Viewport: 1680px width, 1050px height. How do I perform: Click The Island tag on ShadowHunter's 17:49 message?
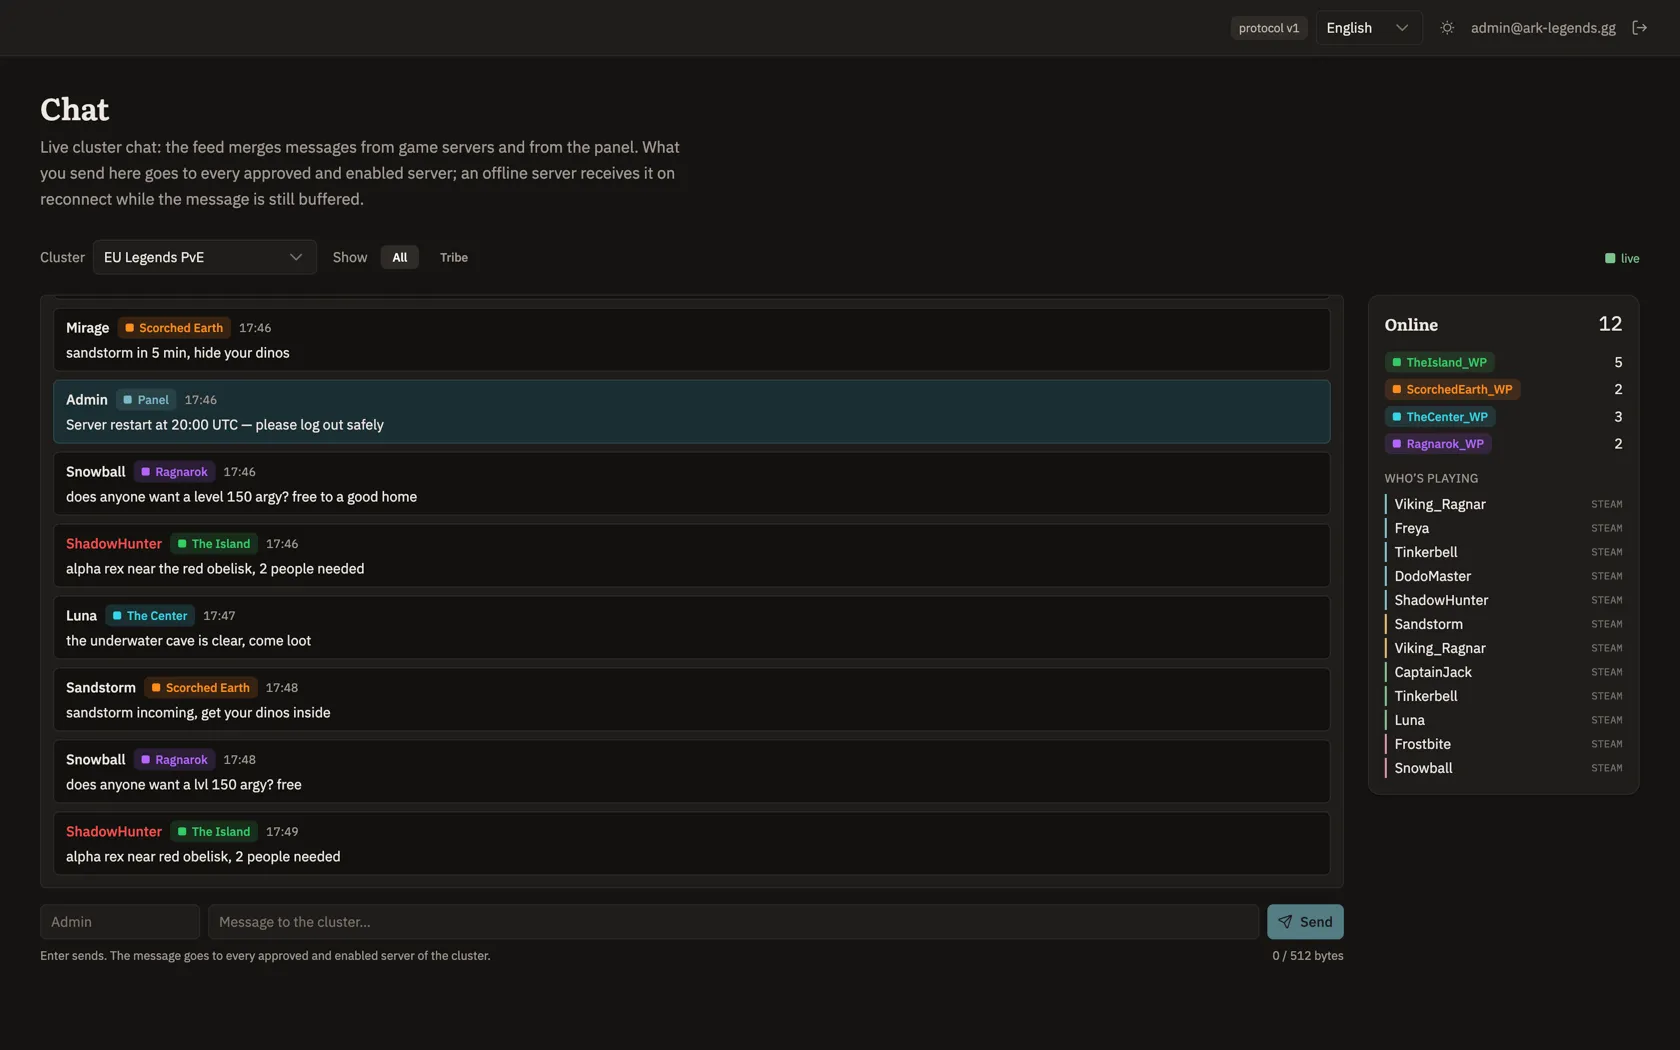(x=214, y=832)
